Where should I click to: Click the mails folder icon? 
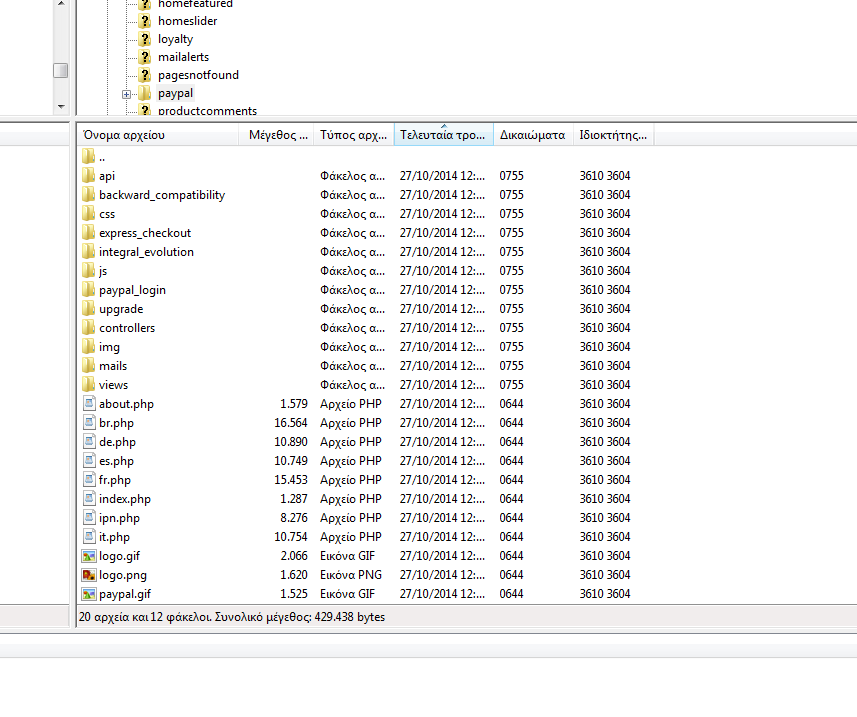click(x=89, y=366)
